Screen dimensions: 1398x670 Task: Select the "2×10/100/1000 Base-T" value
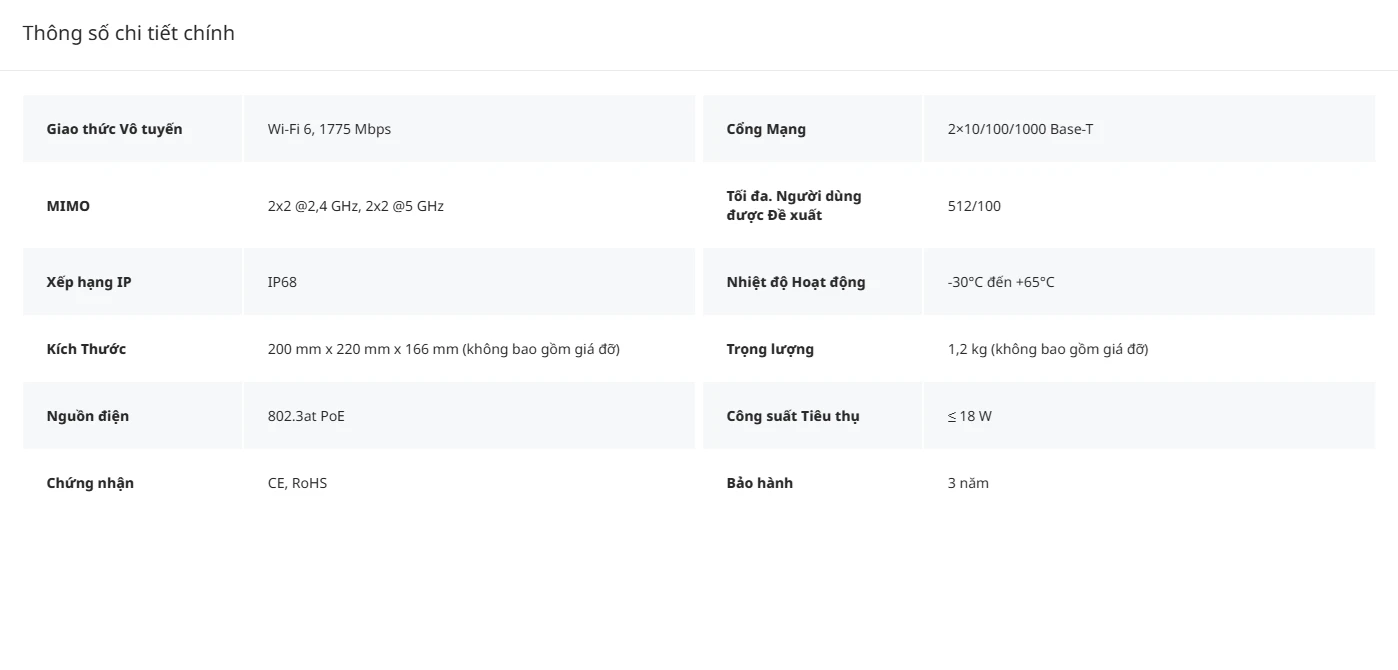(x=1020, y=129)
